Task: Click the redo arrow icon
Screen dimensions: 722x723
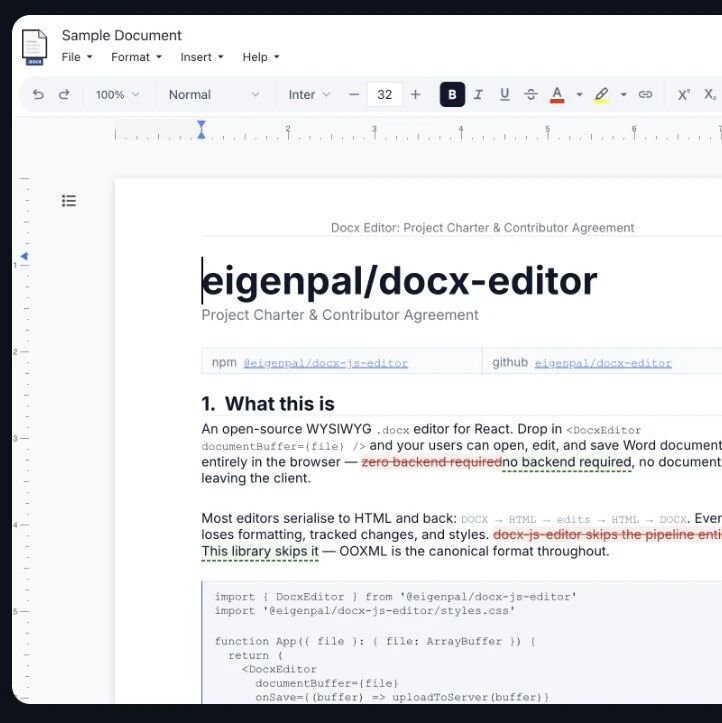Action: tap(64, 95)
